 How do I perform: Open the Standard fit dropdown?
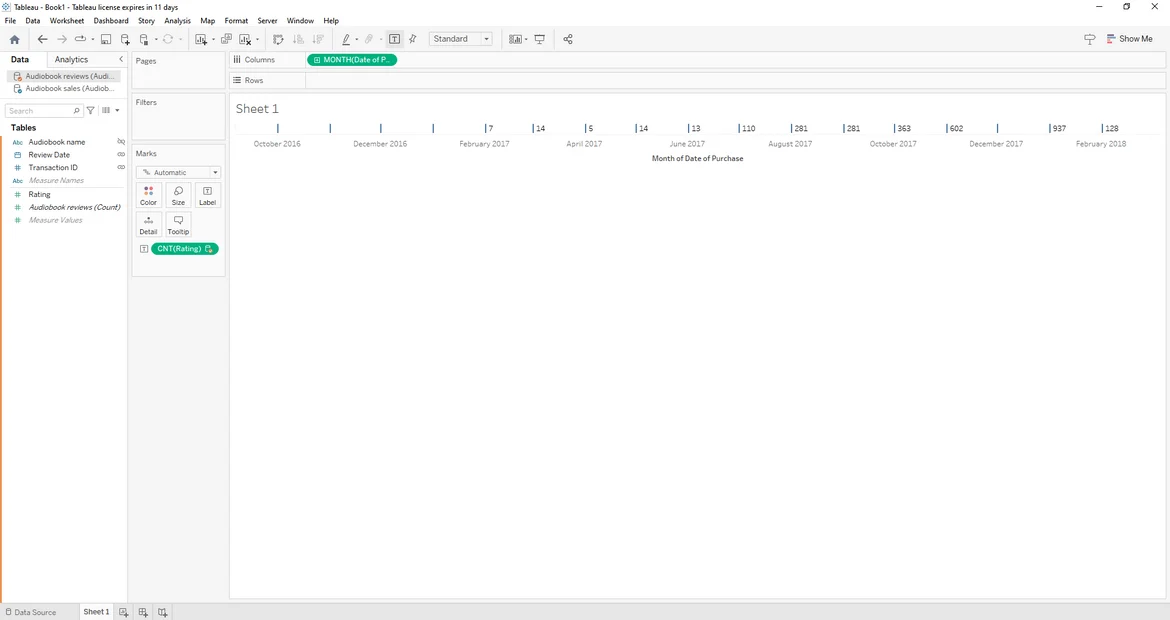pos(460,40)
